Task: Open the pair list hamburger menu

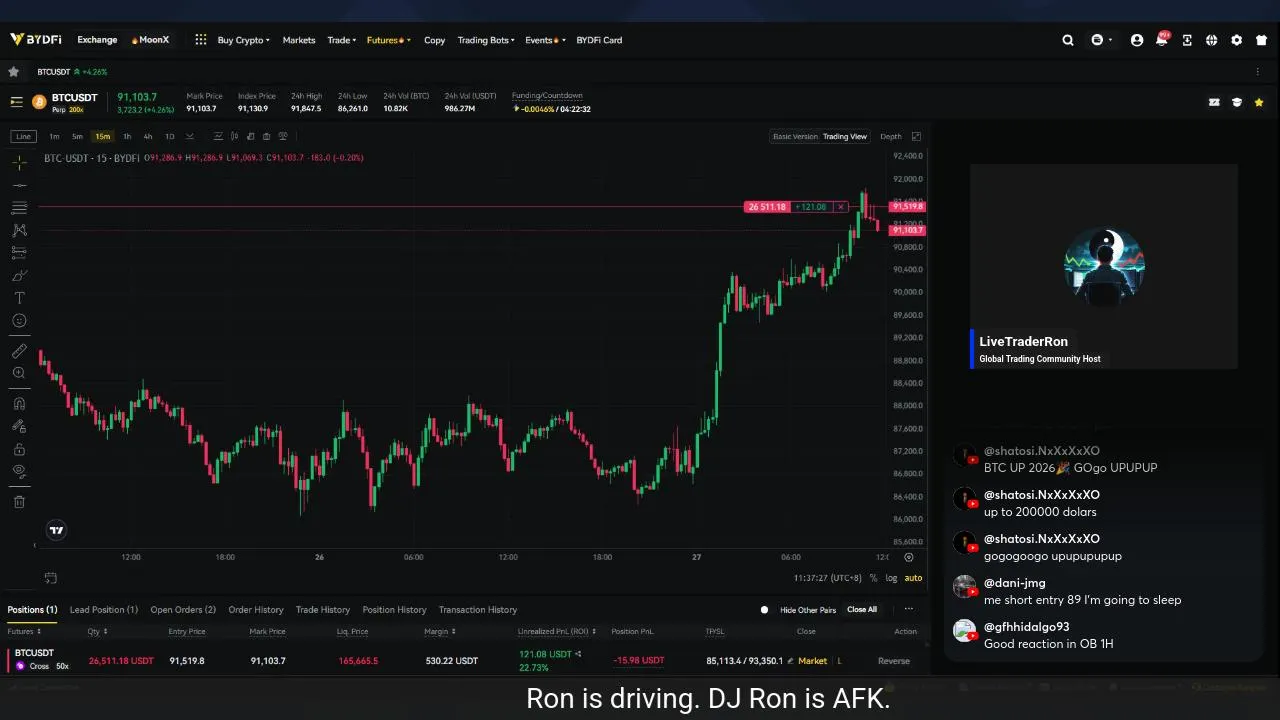Action: click(17, 102)
